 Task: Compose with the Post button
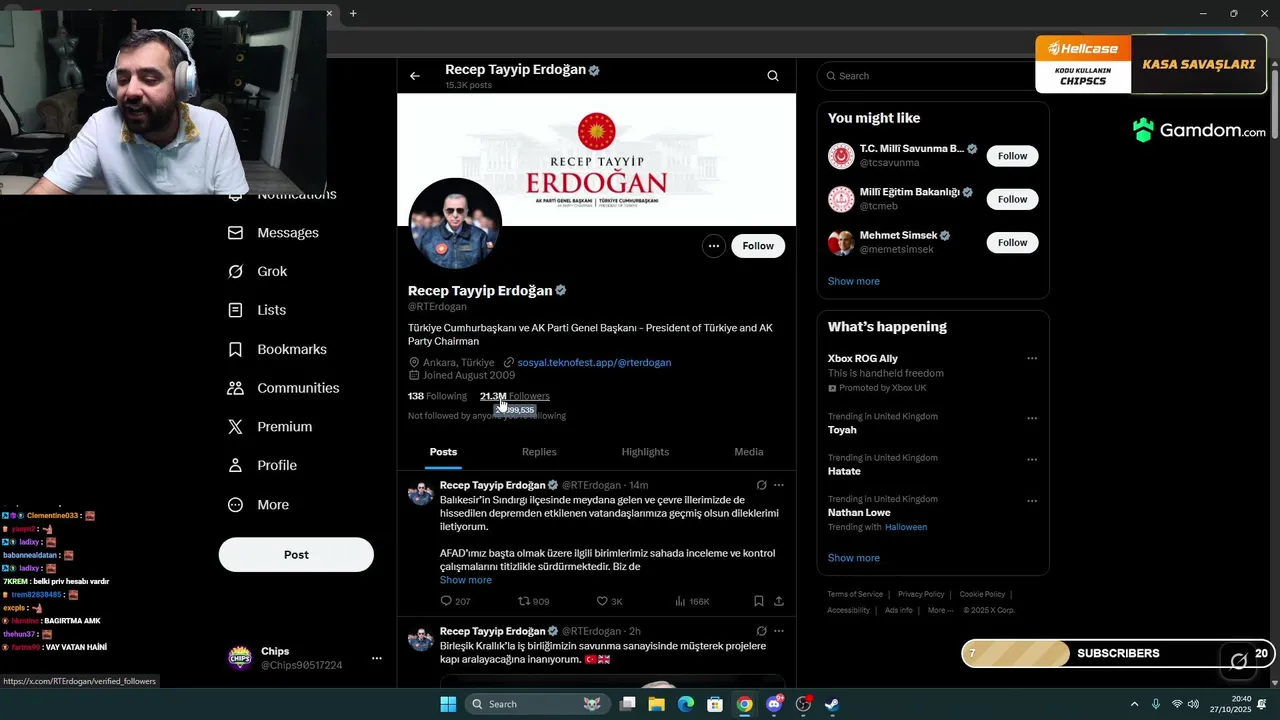tap(296, 555)
